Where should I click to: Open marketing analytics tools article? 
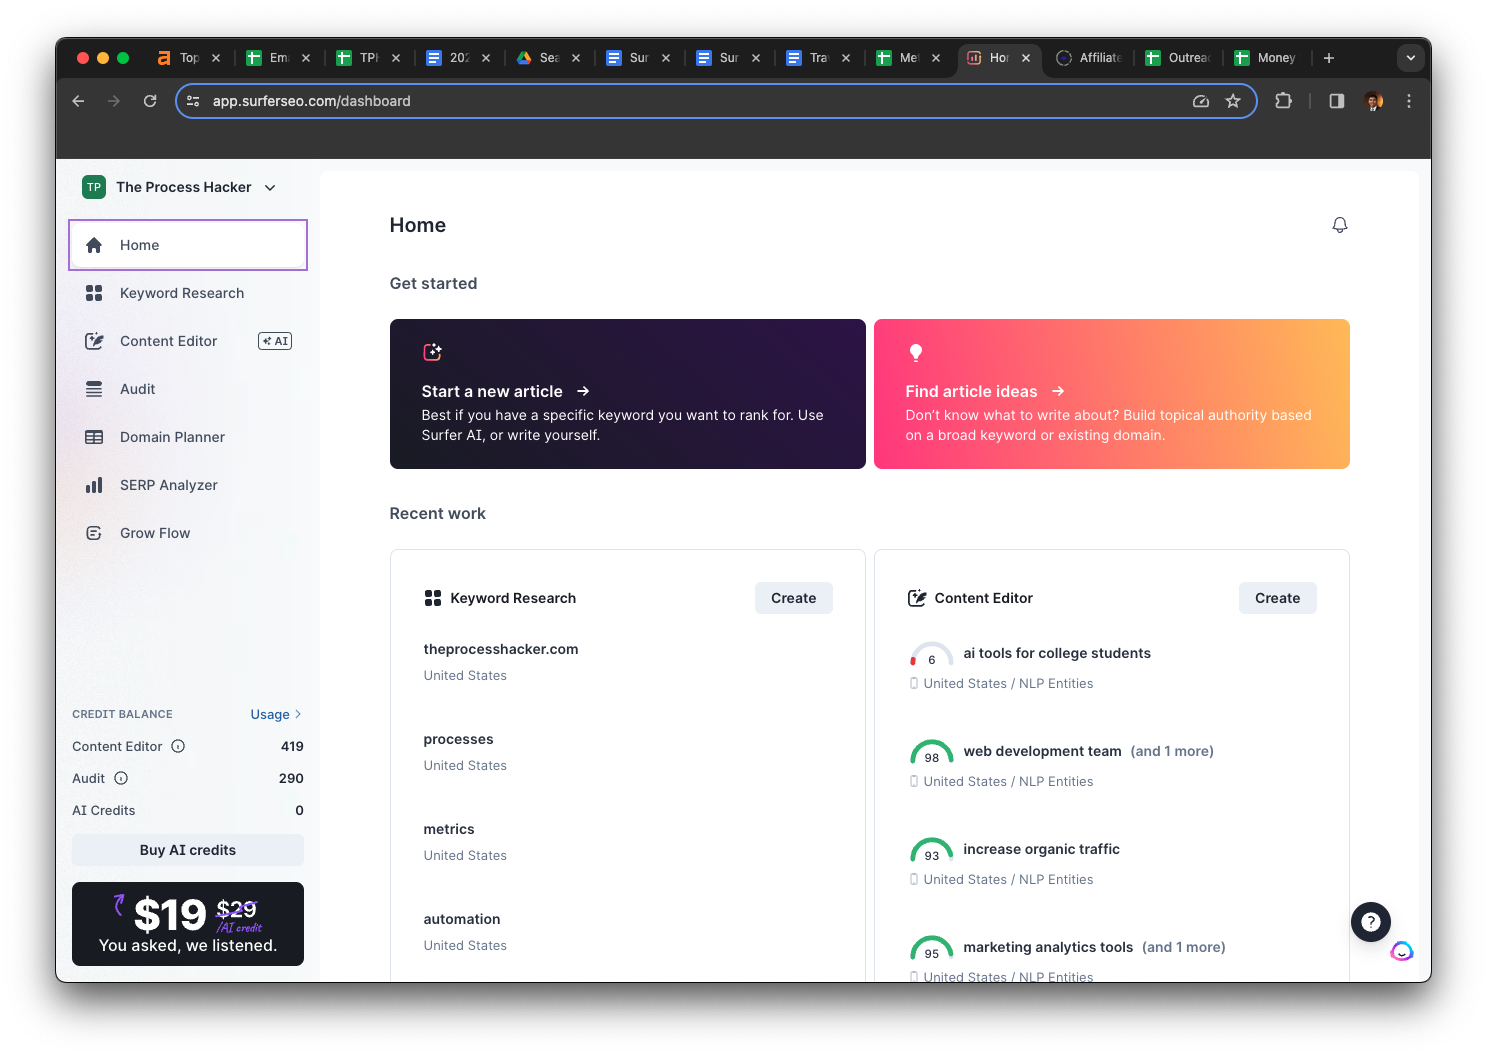click(x=1048, y=947)
